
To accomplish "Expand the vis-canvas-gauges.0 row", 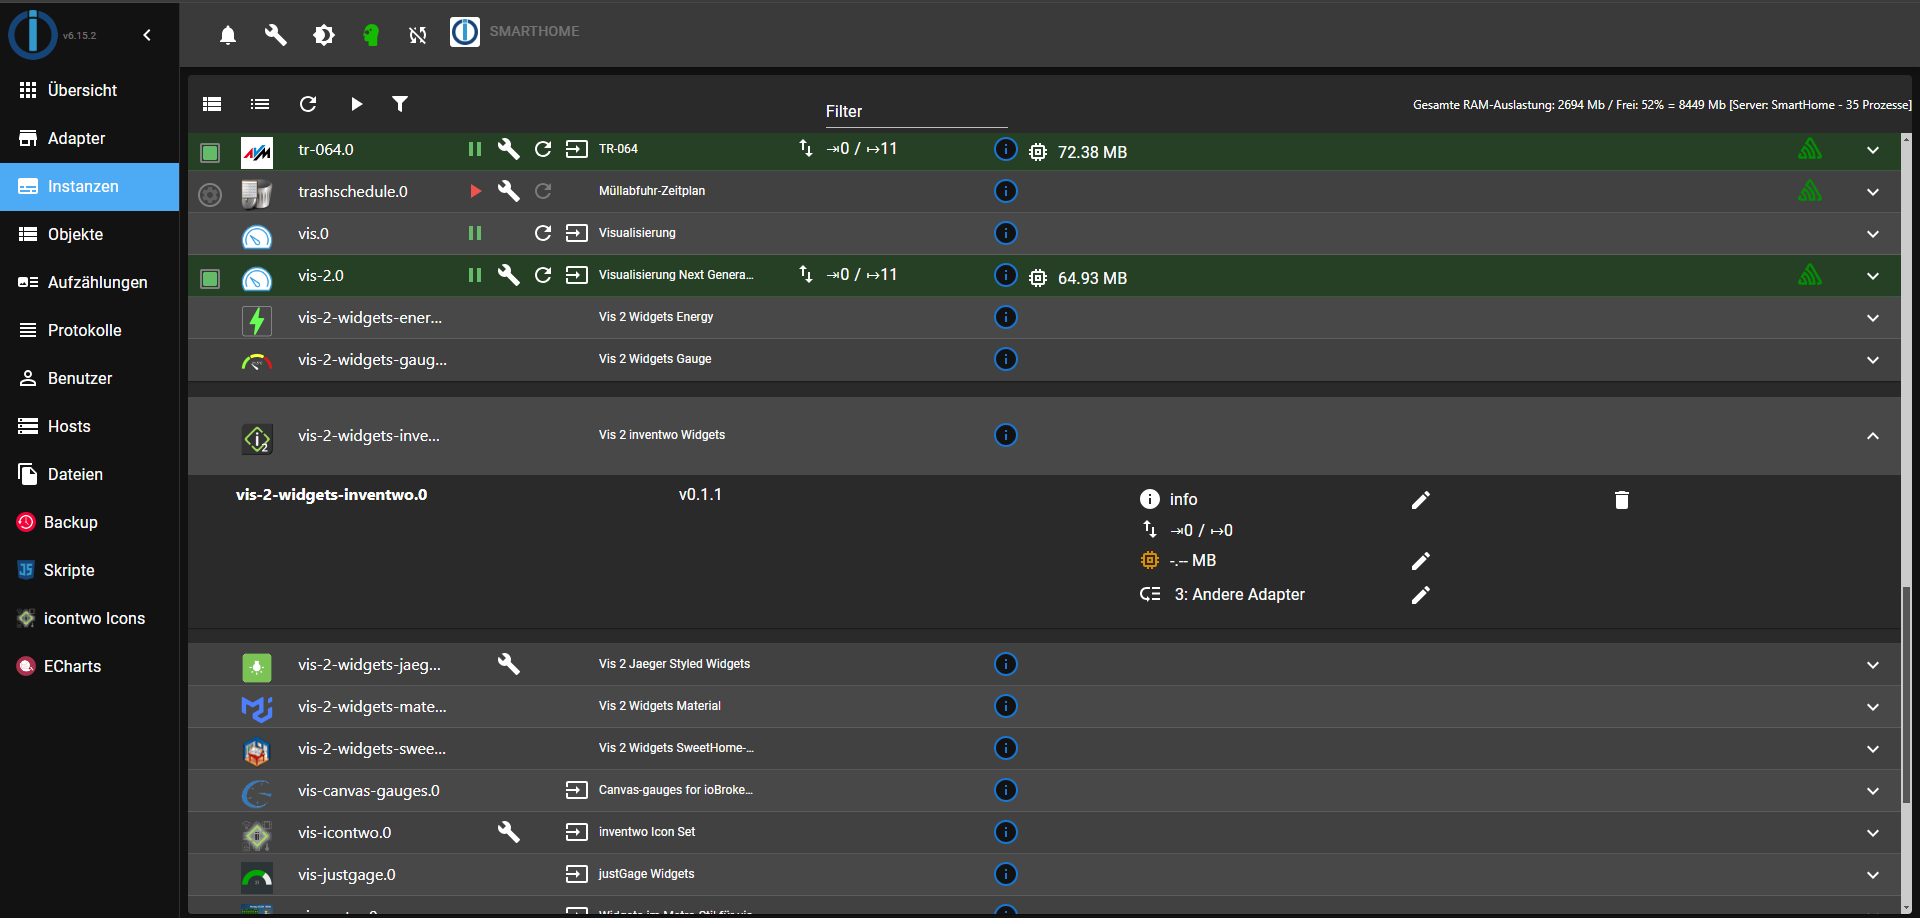I will click(1873, 791).
